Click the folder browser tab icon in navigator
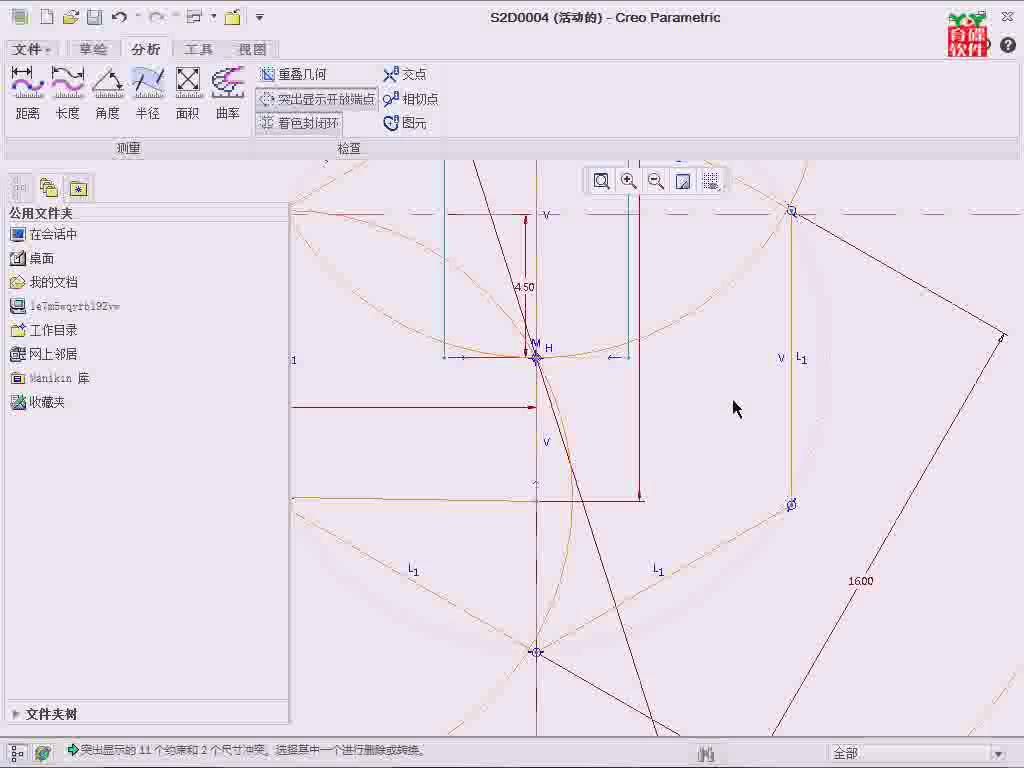 click(x=49, y=188)
